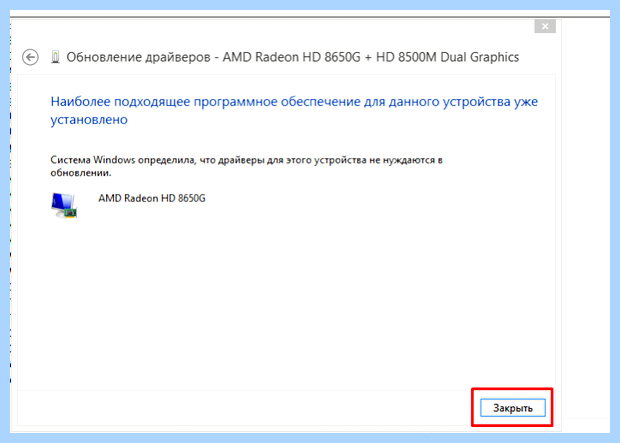Click the display adapter device icon
620x443 pixels.
[x=64, y=205]
